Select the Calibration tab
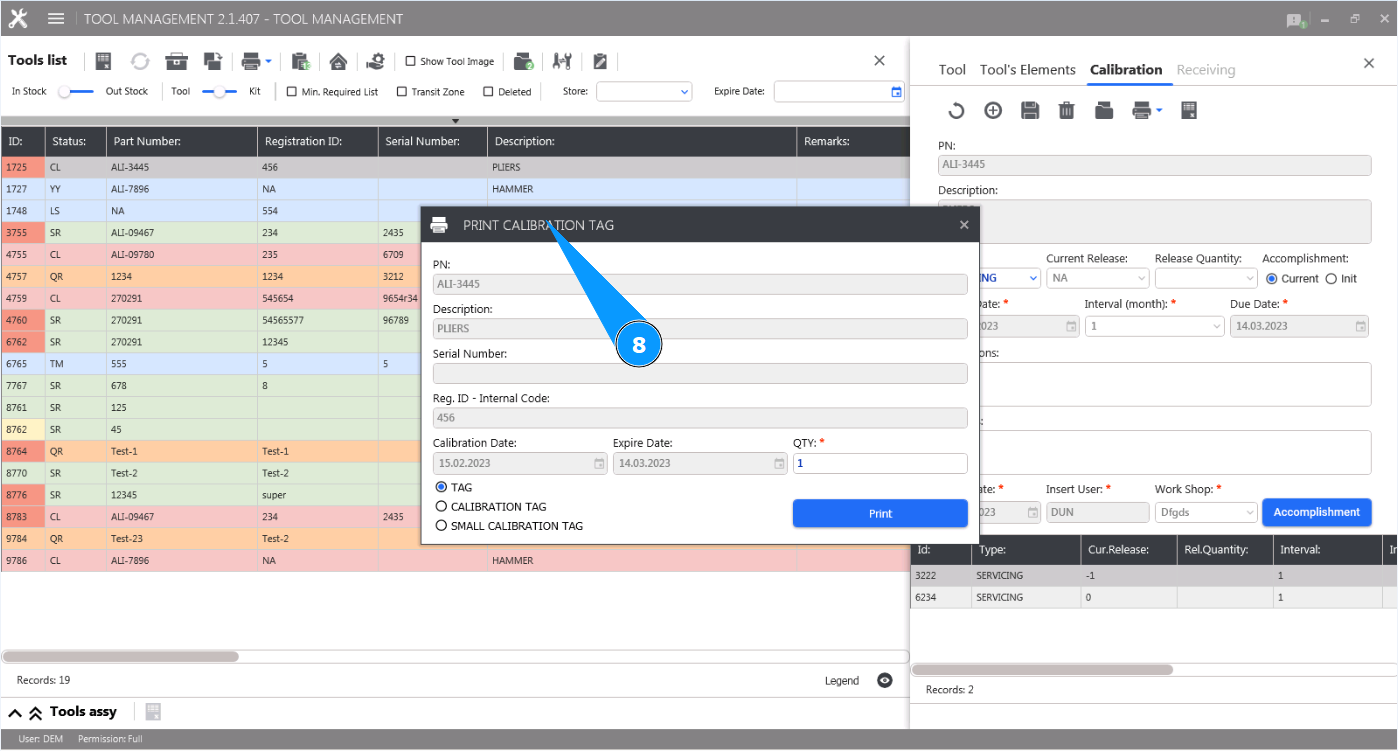This screenshot has height=751, width=1398. (1126, 70)
